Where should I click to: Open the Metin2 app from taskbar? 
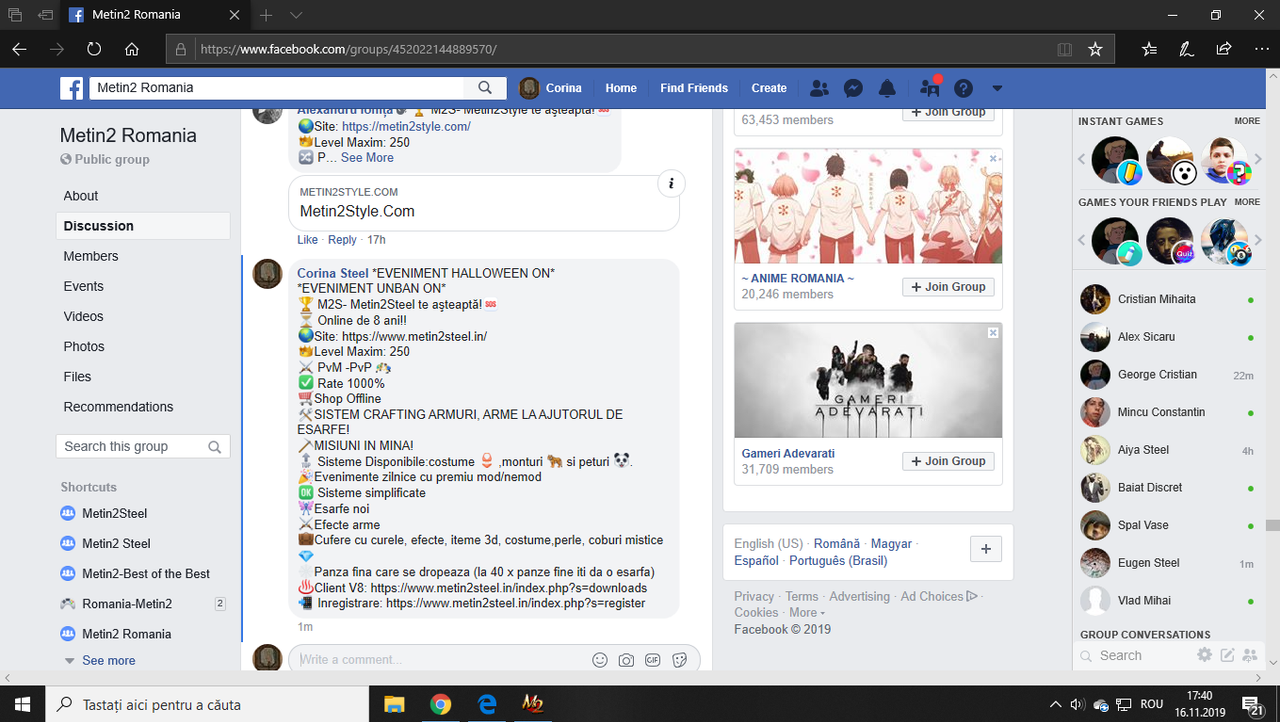[x=532, y=705]
